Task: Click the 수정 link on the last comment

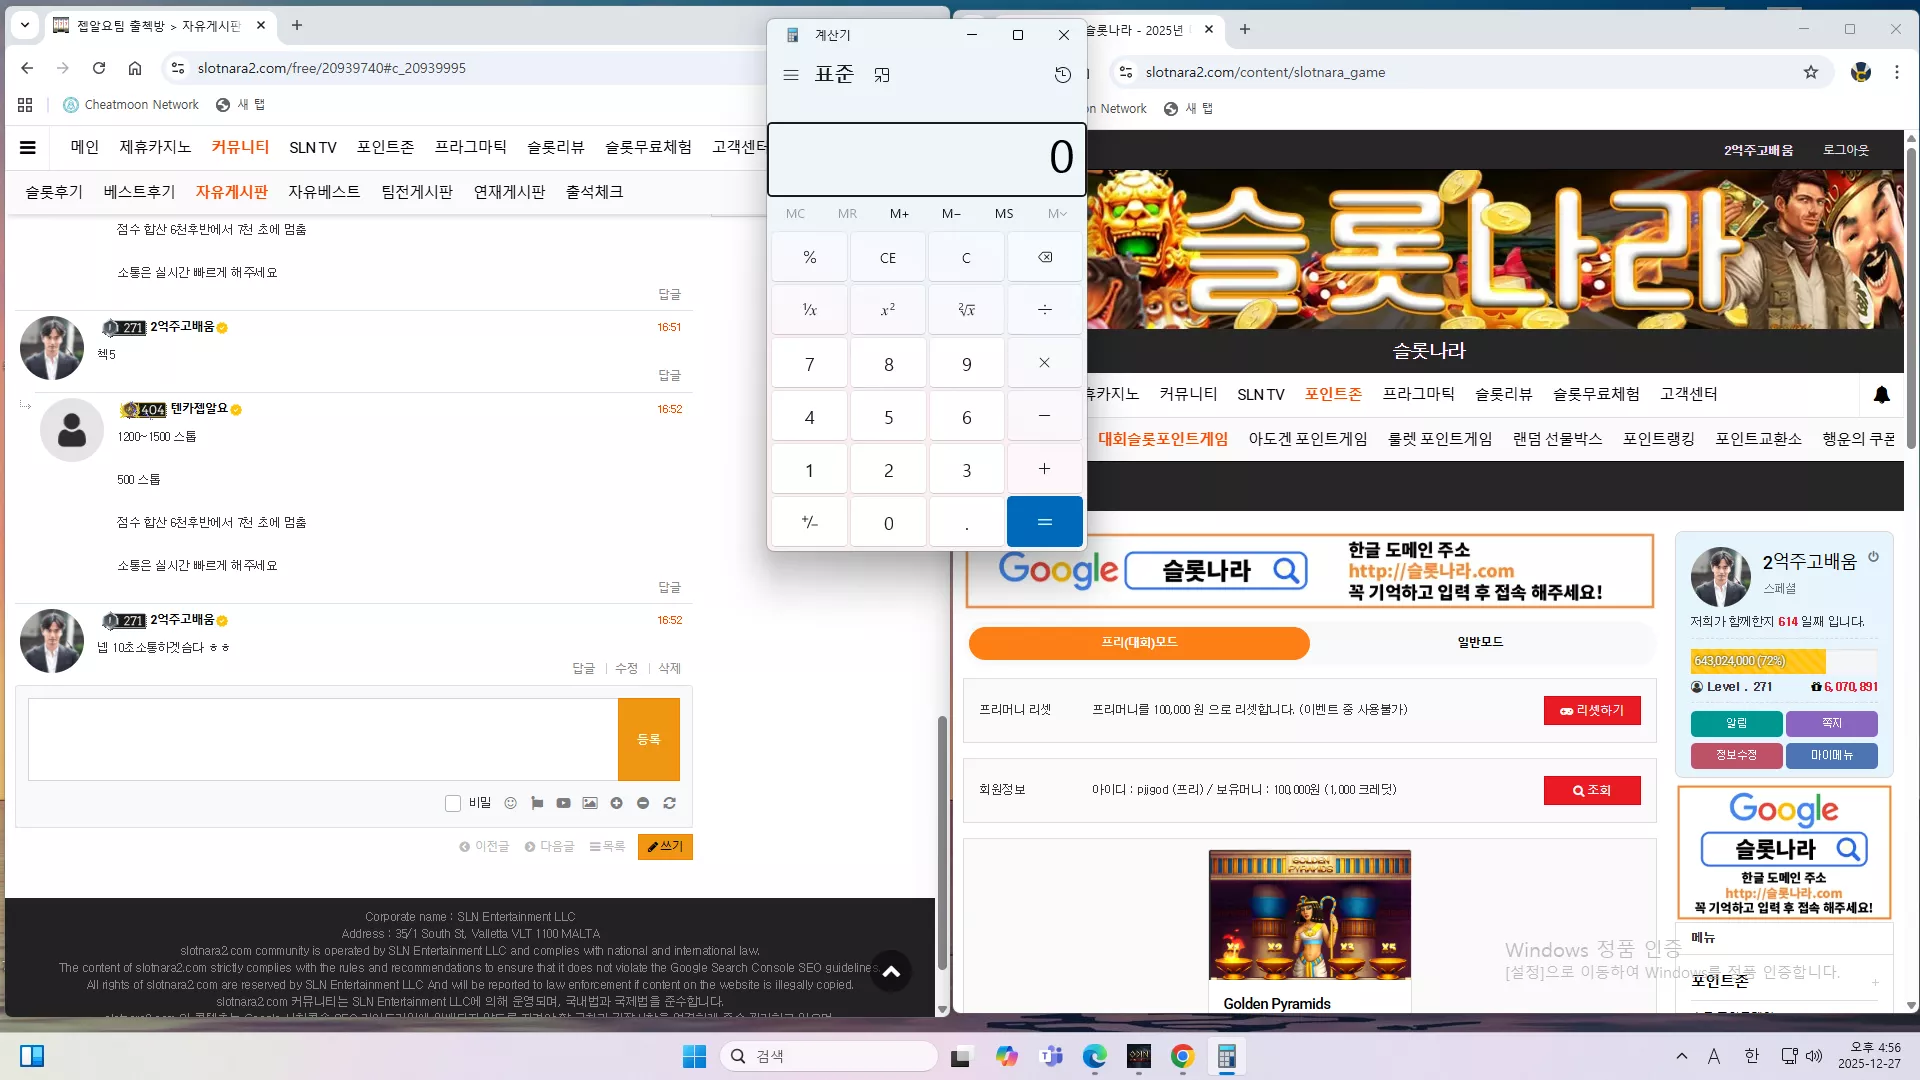Action: tap(626, 668)
